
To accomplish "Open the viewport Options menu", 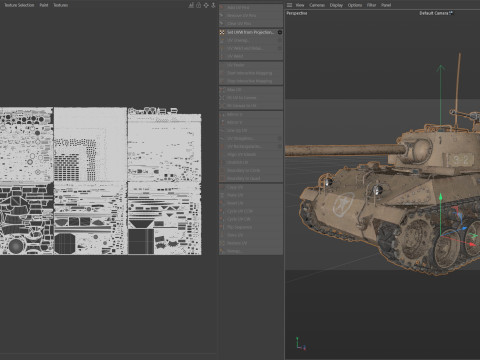I will point(355,5).
